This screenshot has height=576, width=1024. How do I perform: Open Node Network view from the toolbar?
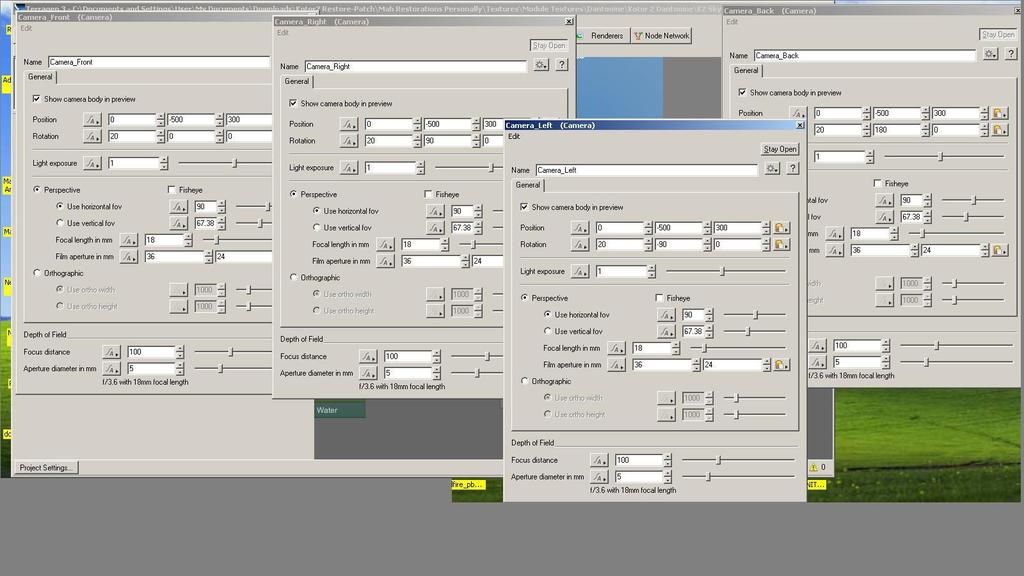[x=661, y=35]
